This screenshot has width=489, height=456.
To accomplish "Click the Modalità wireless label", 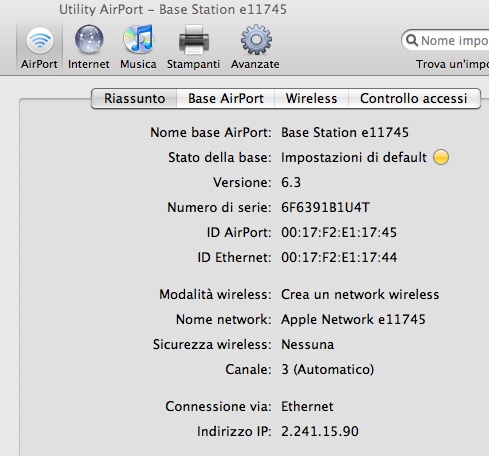I will 215,295.
